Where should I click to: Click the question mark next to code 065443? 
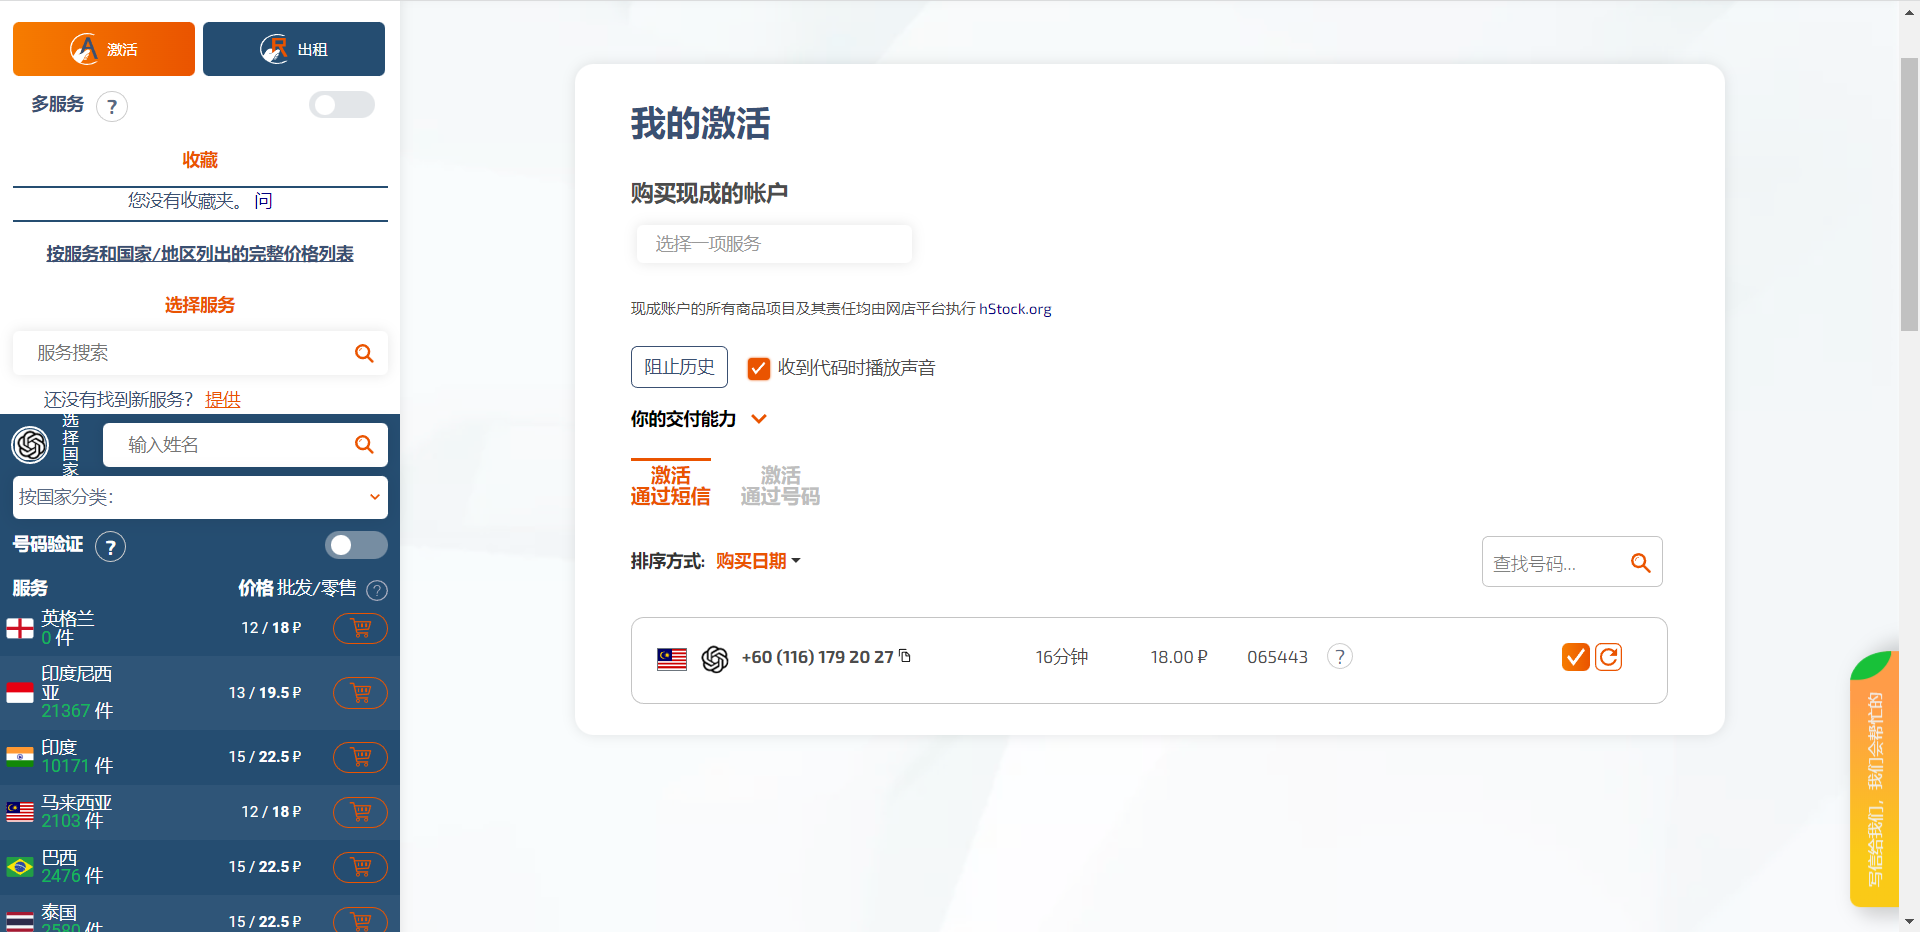pos(1339,657)
